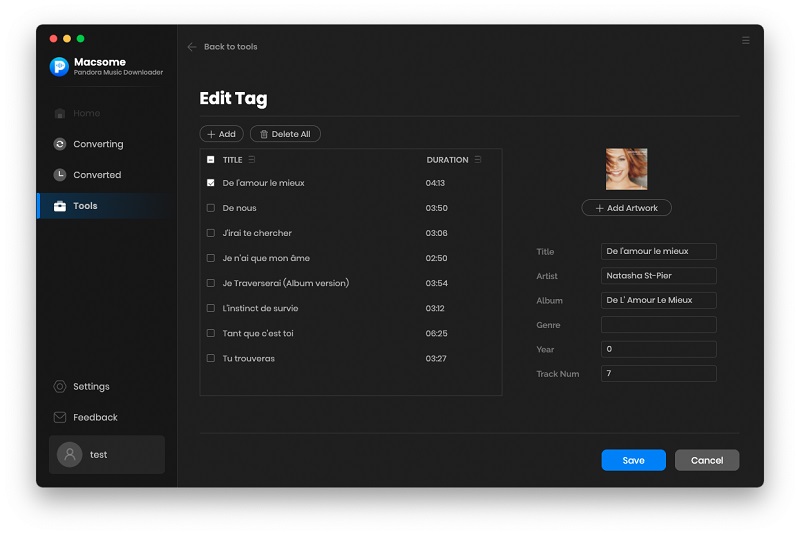Go to the Converting section
This screenshot has height=535, width=800.
tap(97, 144)
